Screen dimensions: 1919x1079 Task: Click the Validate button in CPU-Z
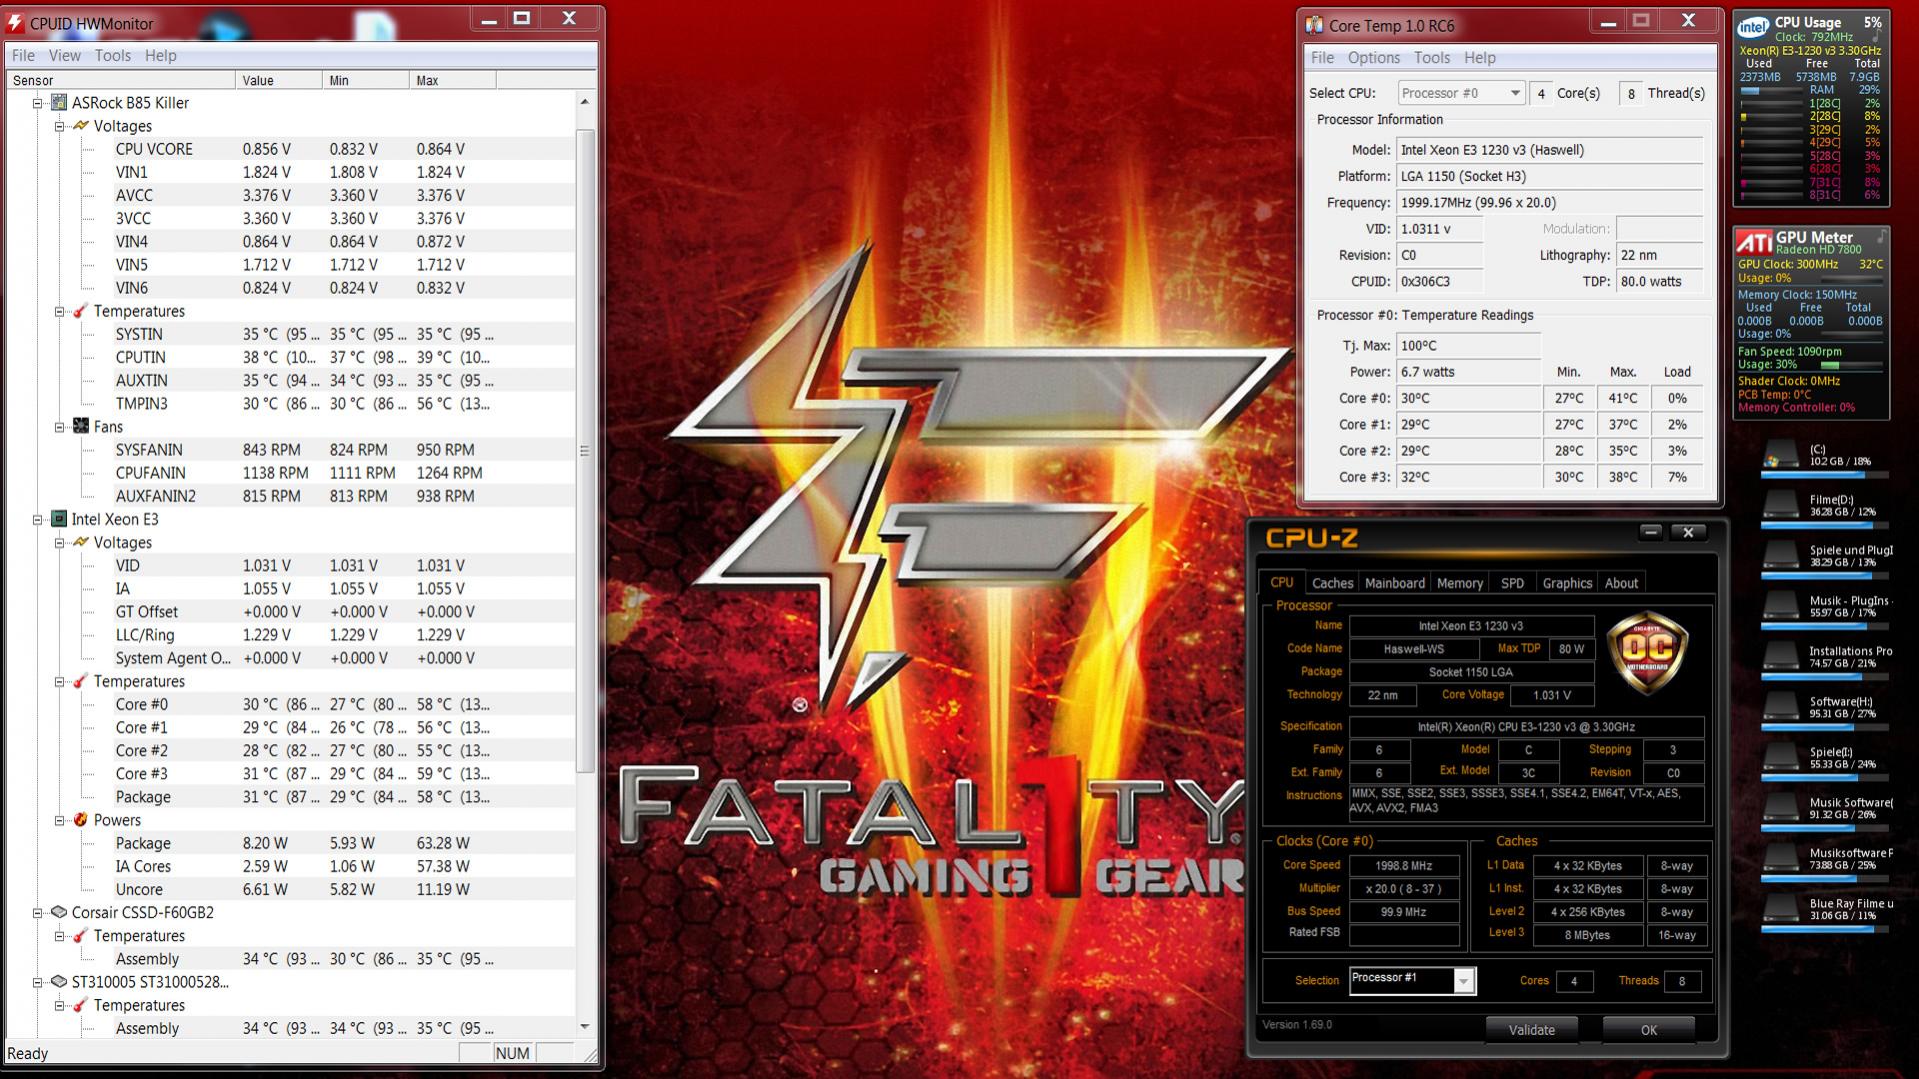(x=1531, y=1029)
